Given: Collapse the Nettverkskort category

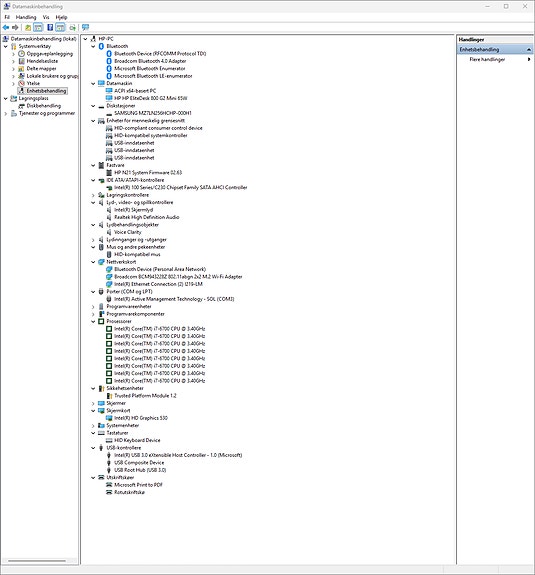Looking at the screenshot, I should click(x=93, y=262).
